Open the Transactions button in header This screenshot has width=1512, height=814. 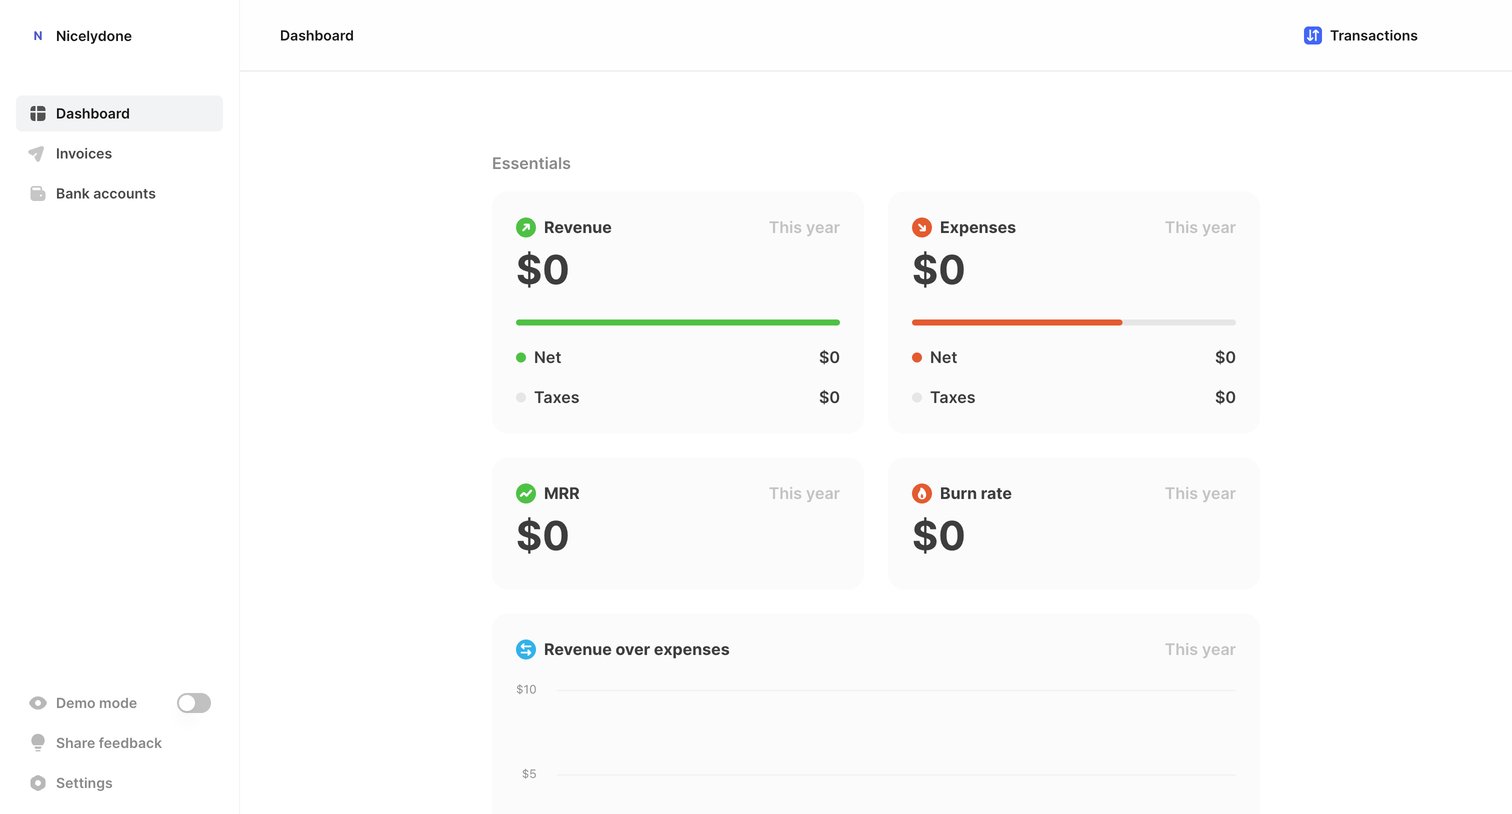coord(1361,36)
